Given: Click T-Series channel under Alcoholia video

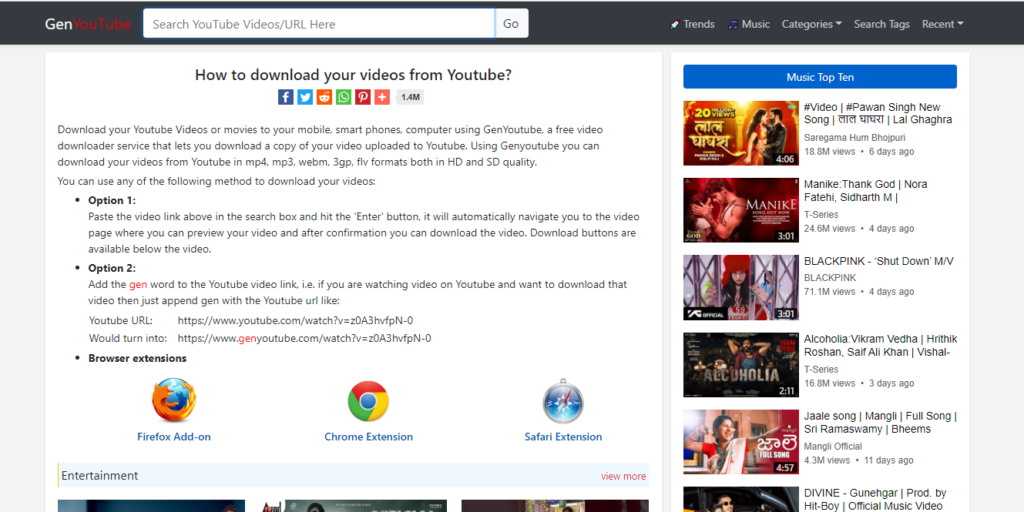Looking at the screenshot, I should [821, 370].
